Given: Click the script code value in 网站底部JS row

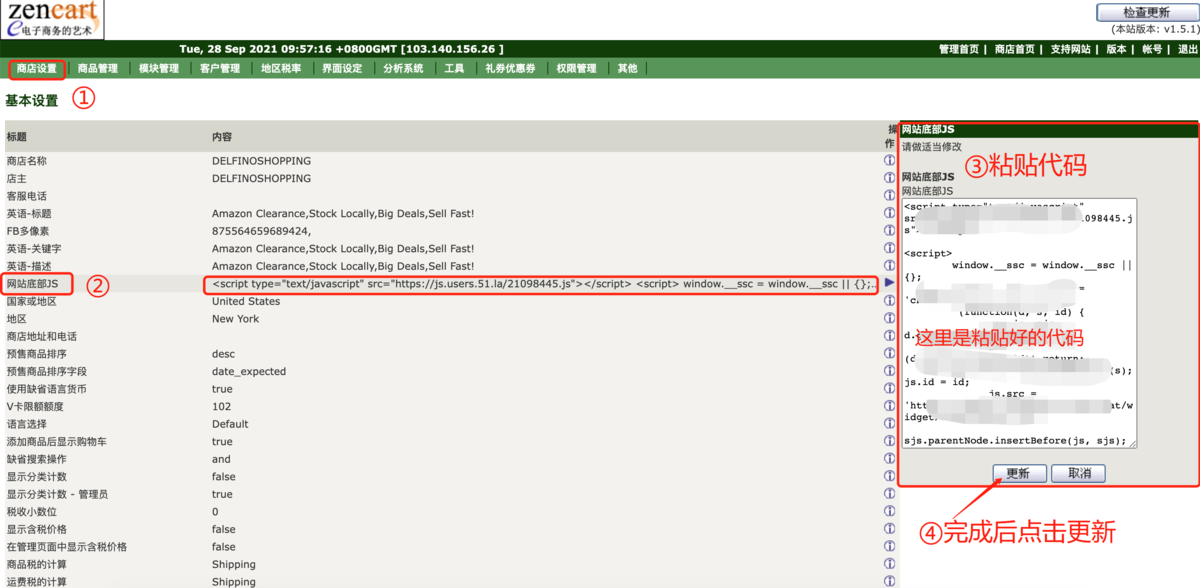Looking at the screenshot, I should tap(543, 283).
